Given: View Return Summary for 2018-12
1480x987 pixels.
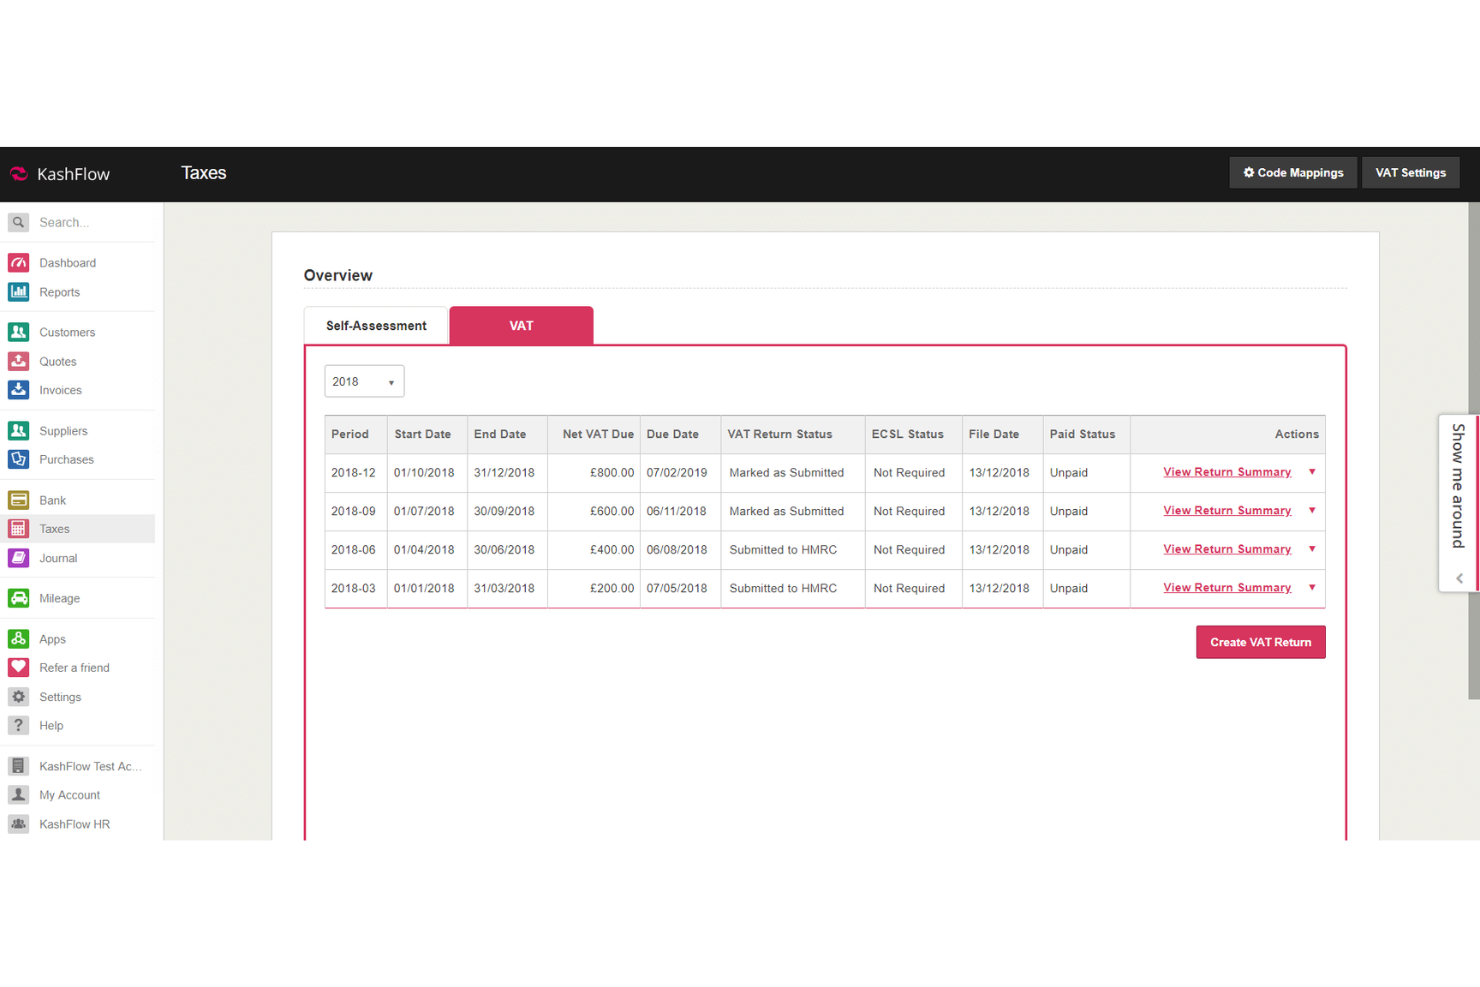Looking at the screenshot, I should (x=1227, y=472).
